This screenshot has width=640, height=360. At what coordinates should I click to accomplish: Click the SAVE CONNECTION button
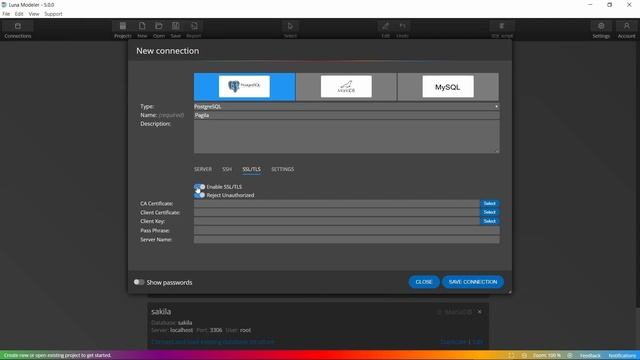point(473,282)
